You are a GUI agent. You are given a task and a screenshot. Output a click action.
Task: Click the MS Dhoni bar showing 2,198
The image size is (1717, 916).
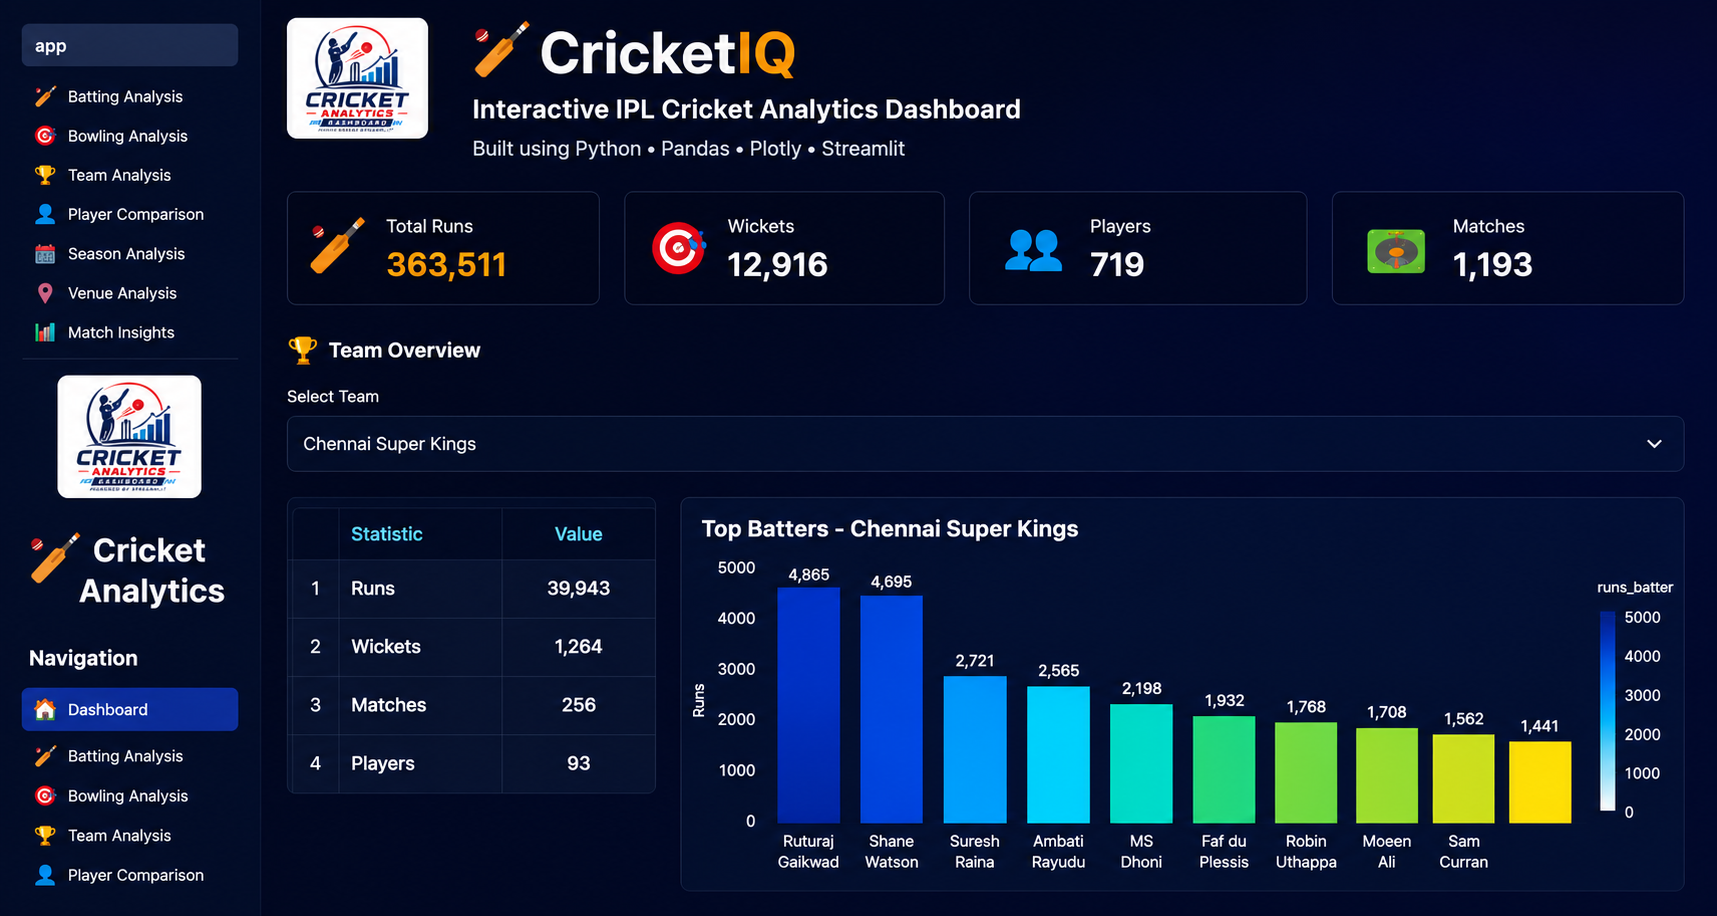tap(1141, 763)
